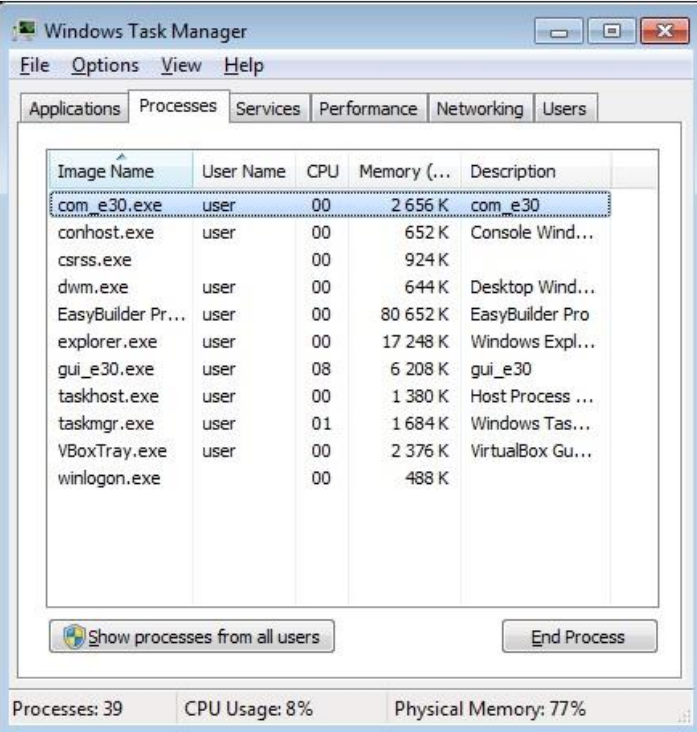Switch to the Services tab

coord(268,109)
